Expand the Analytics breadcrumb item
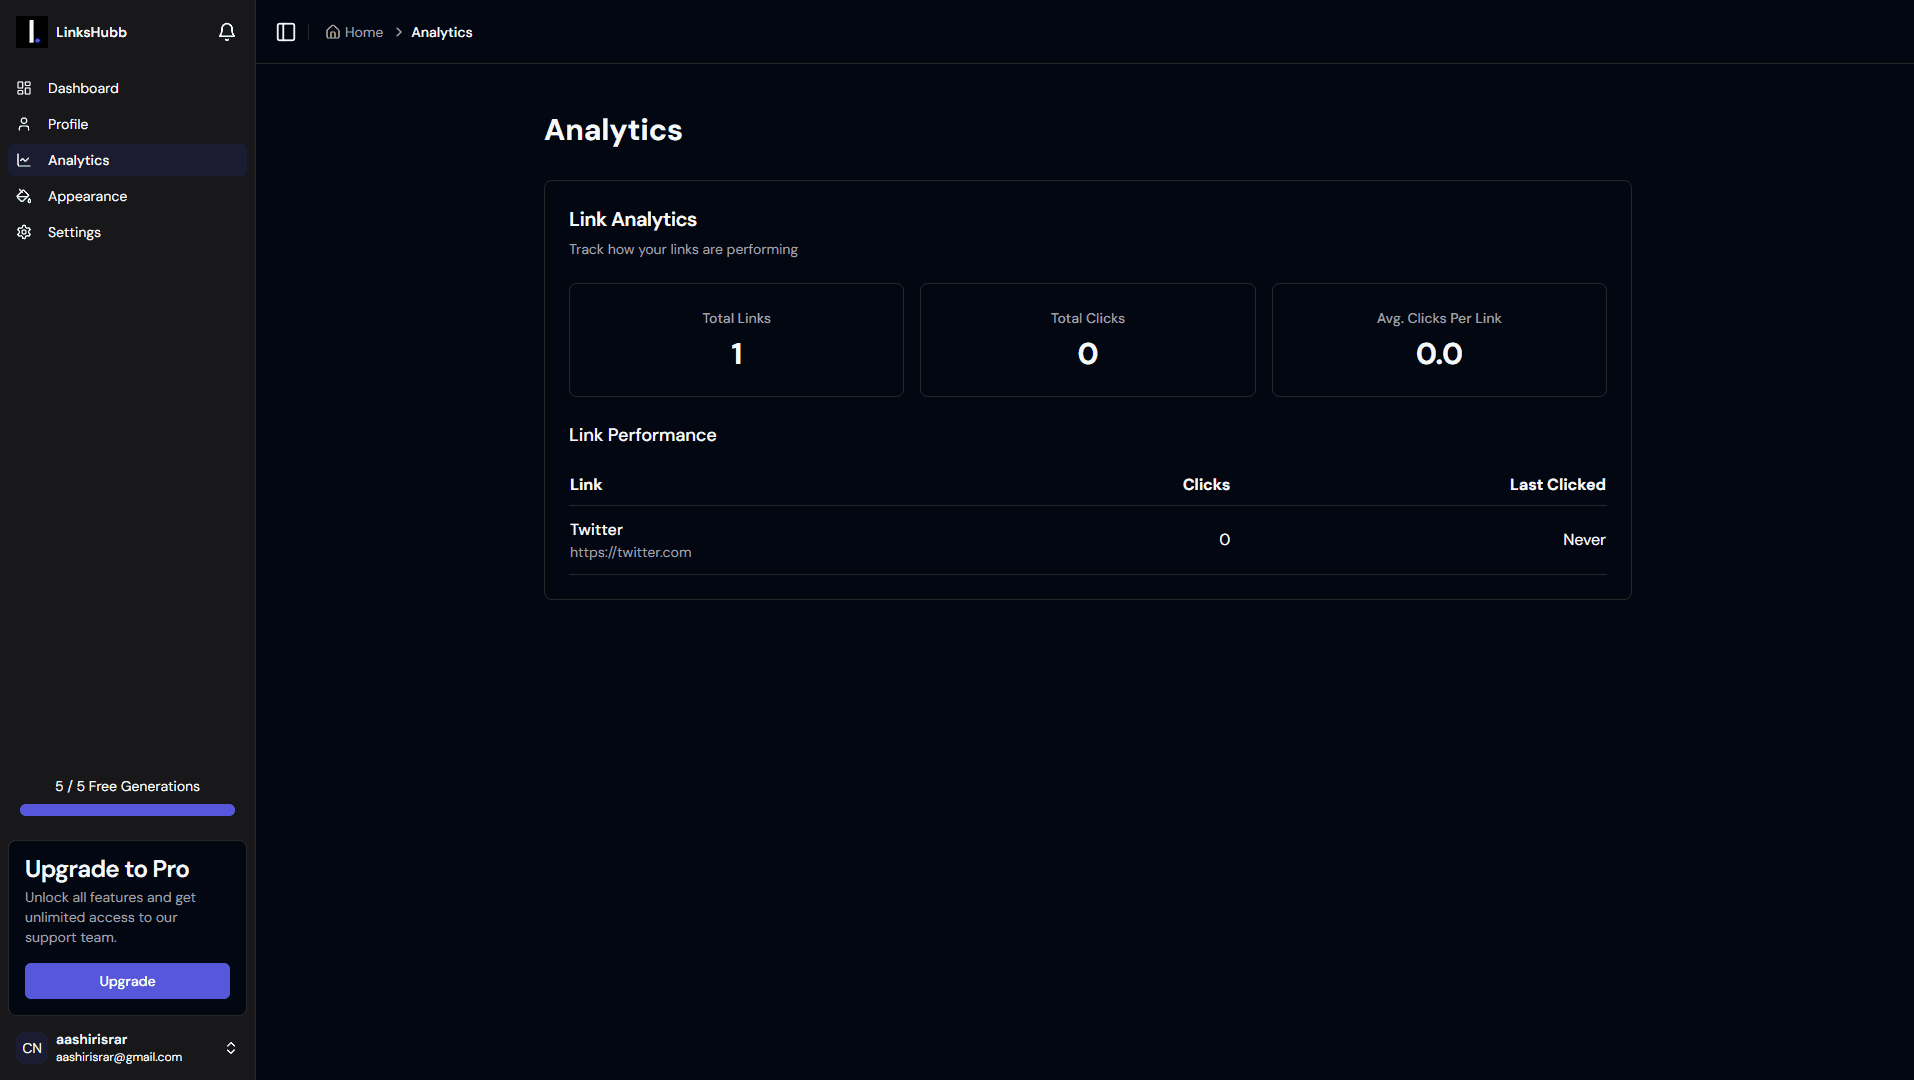The width and height of the screenshot is (1914, 1080). [x=441, y=31]
